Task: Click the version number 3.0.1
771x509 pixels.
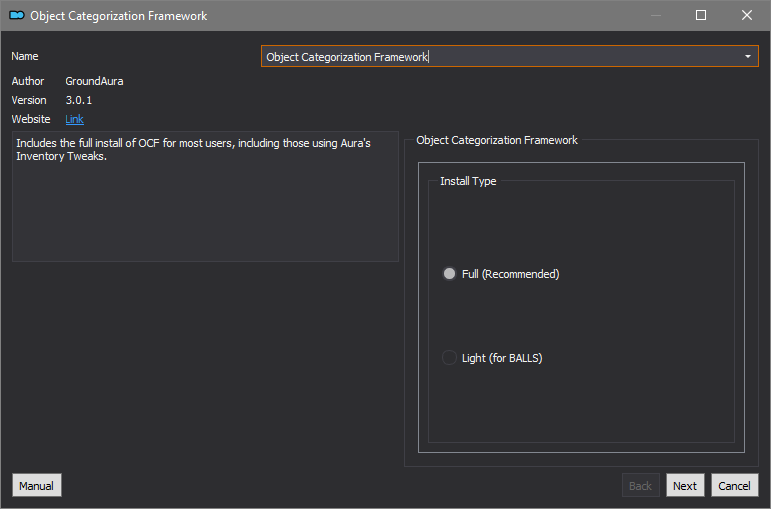Action: pyautogui.click(x=79, y=100)
